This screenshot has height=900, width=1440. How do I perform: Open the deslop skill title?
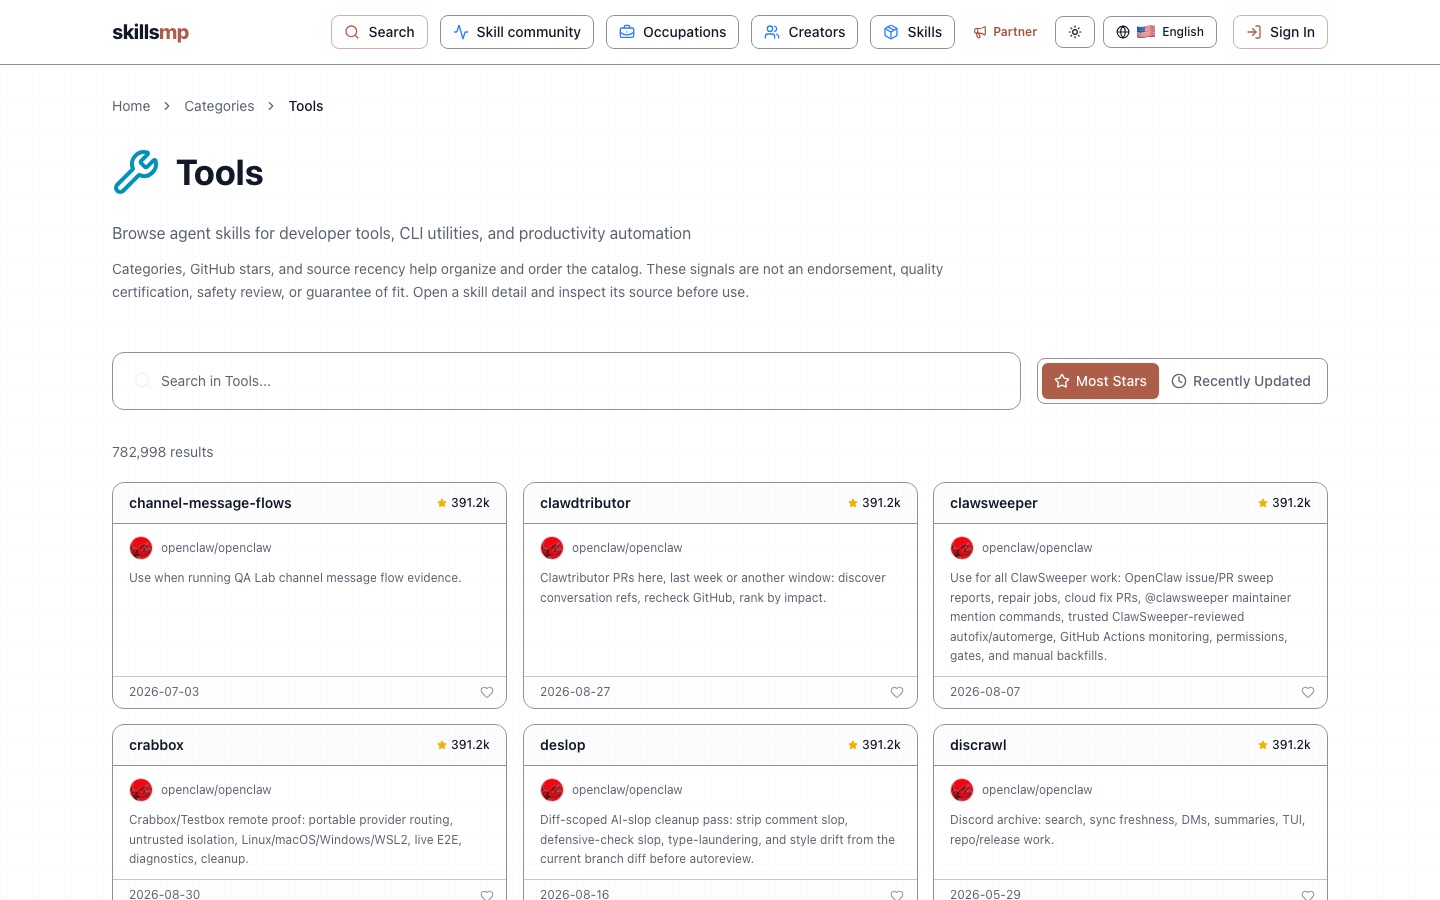tap(563, 745)
